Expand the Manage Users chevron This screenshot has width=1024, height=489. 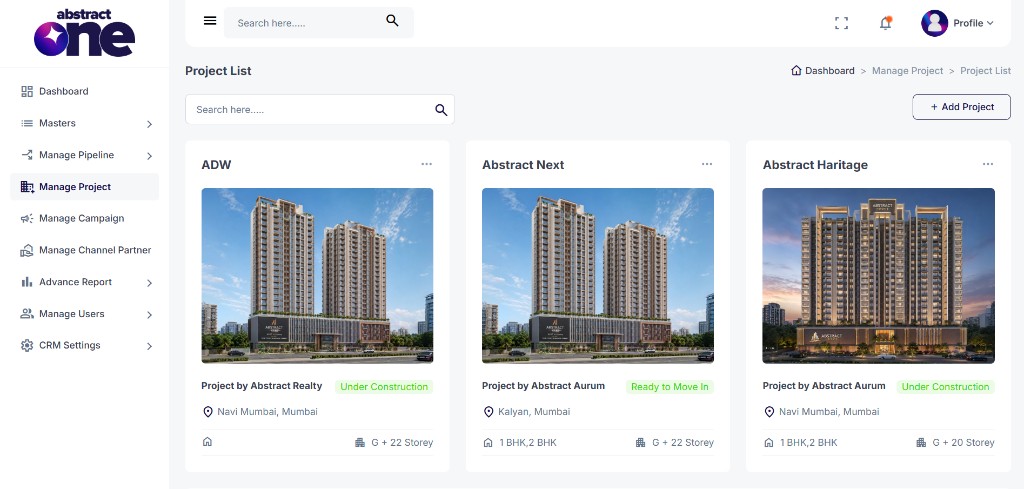[150, 315]
